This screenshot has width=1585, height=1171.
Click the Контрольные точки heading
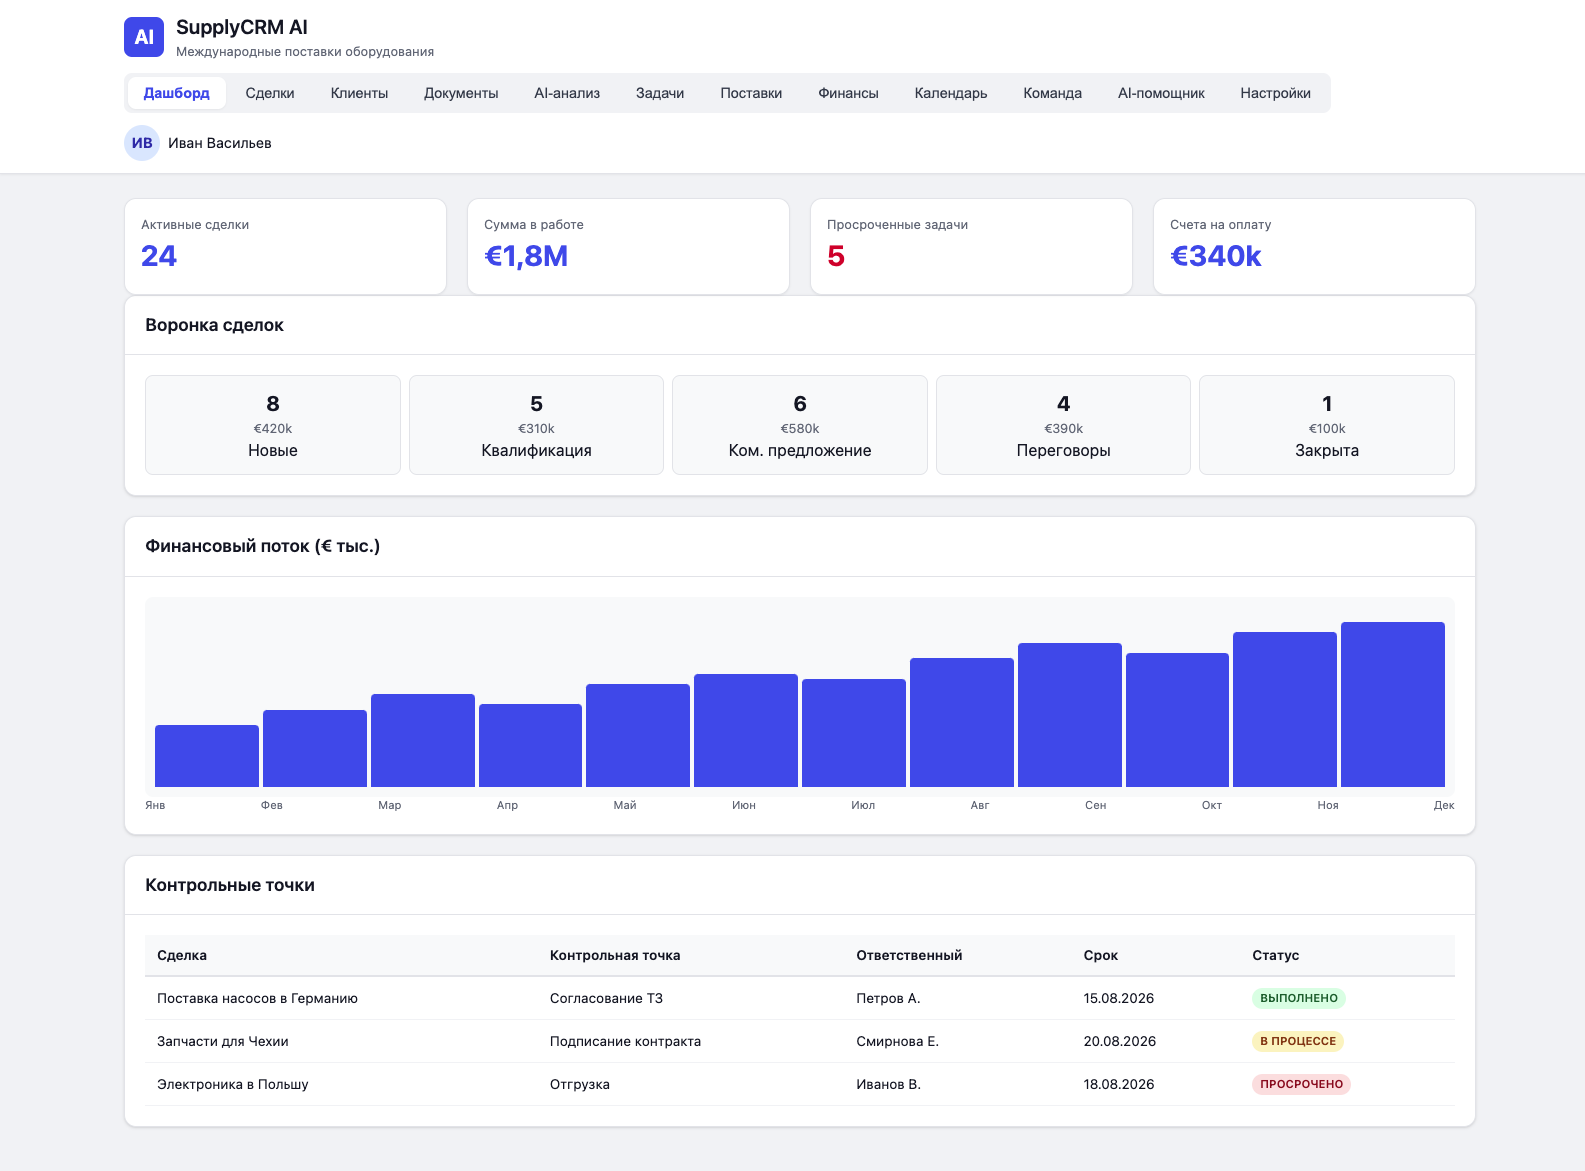230,885
